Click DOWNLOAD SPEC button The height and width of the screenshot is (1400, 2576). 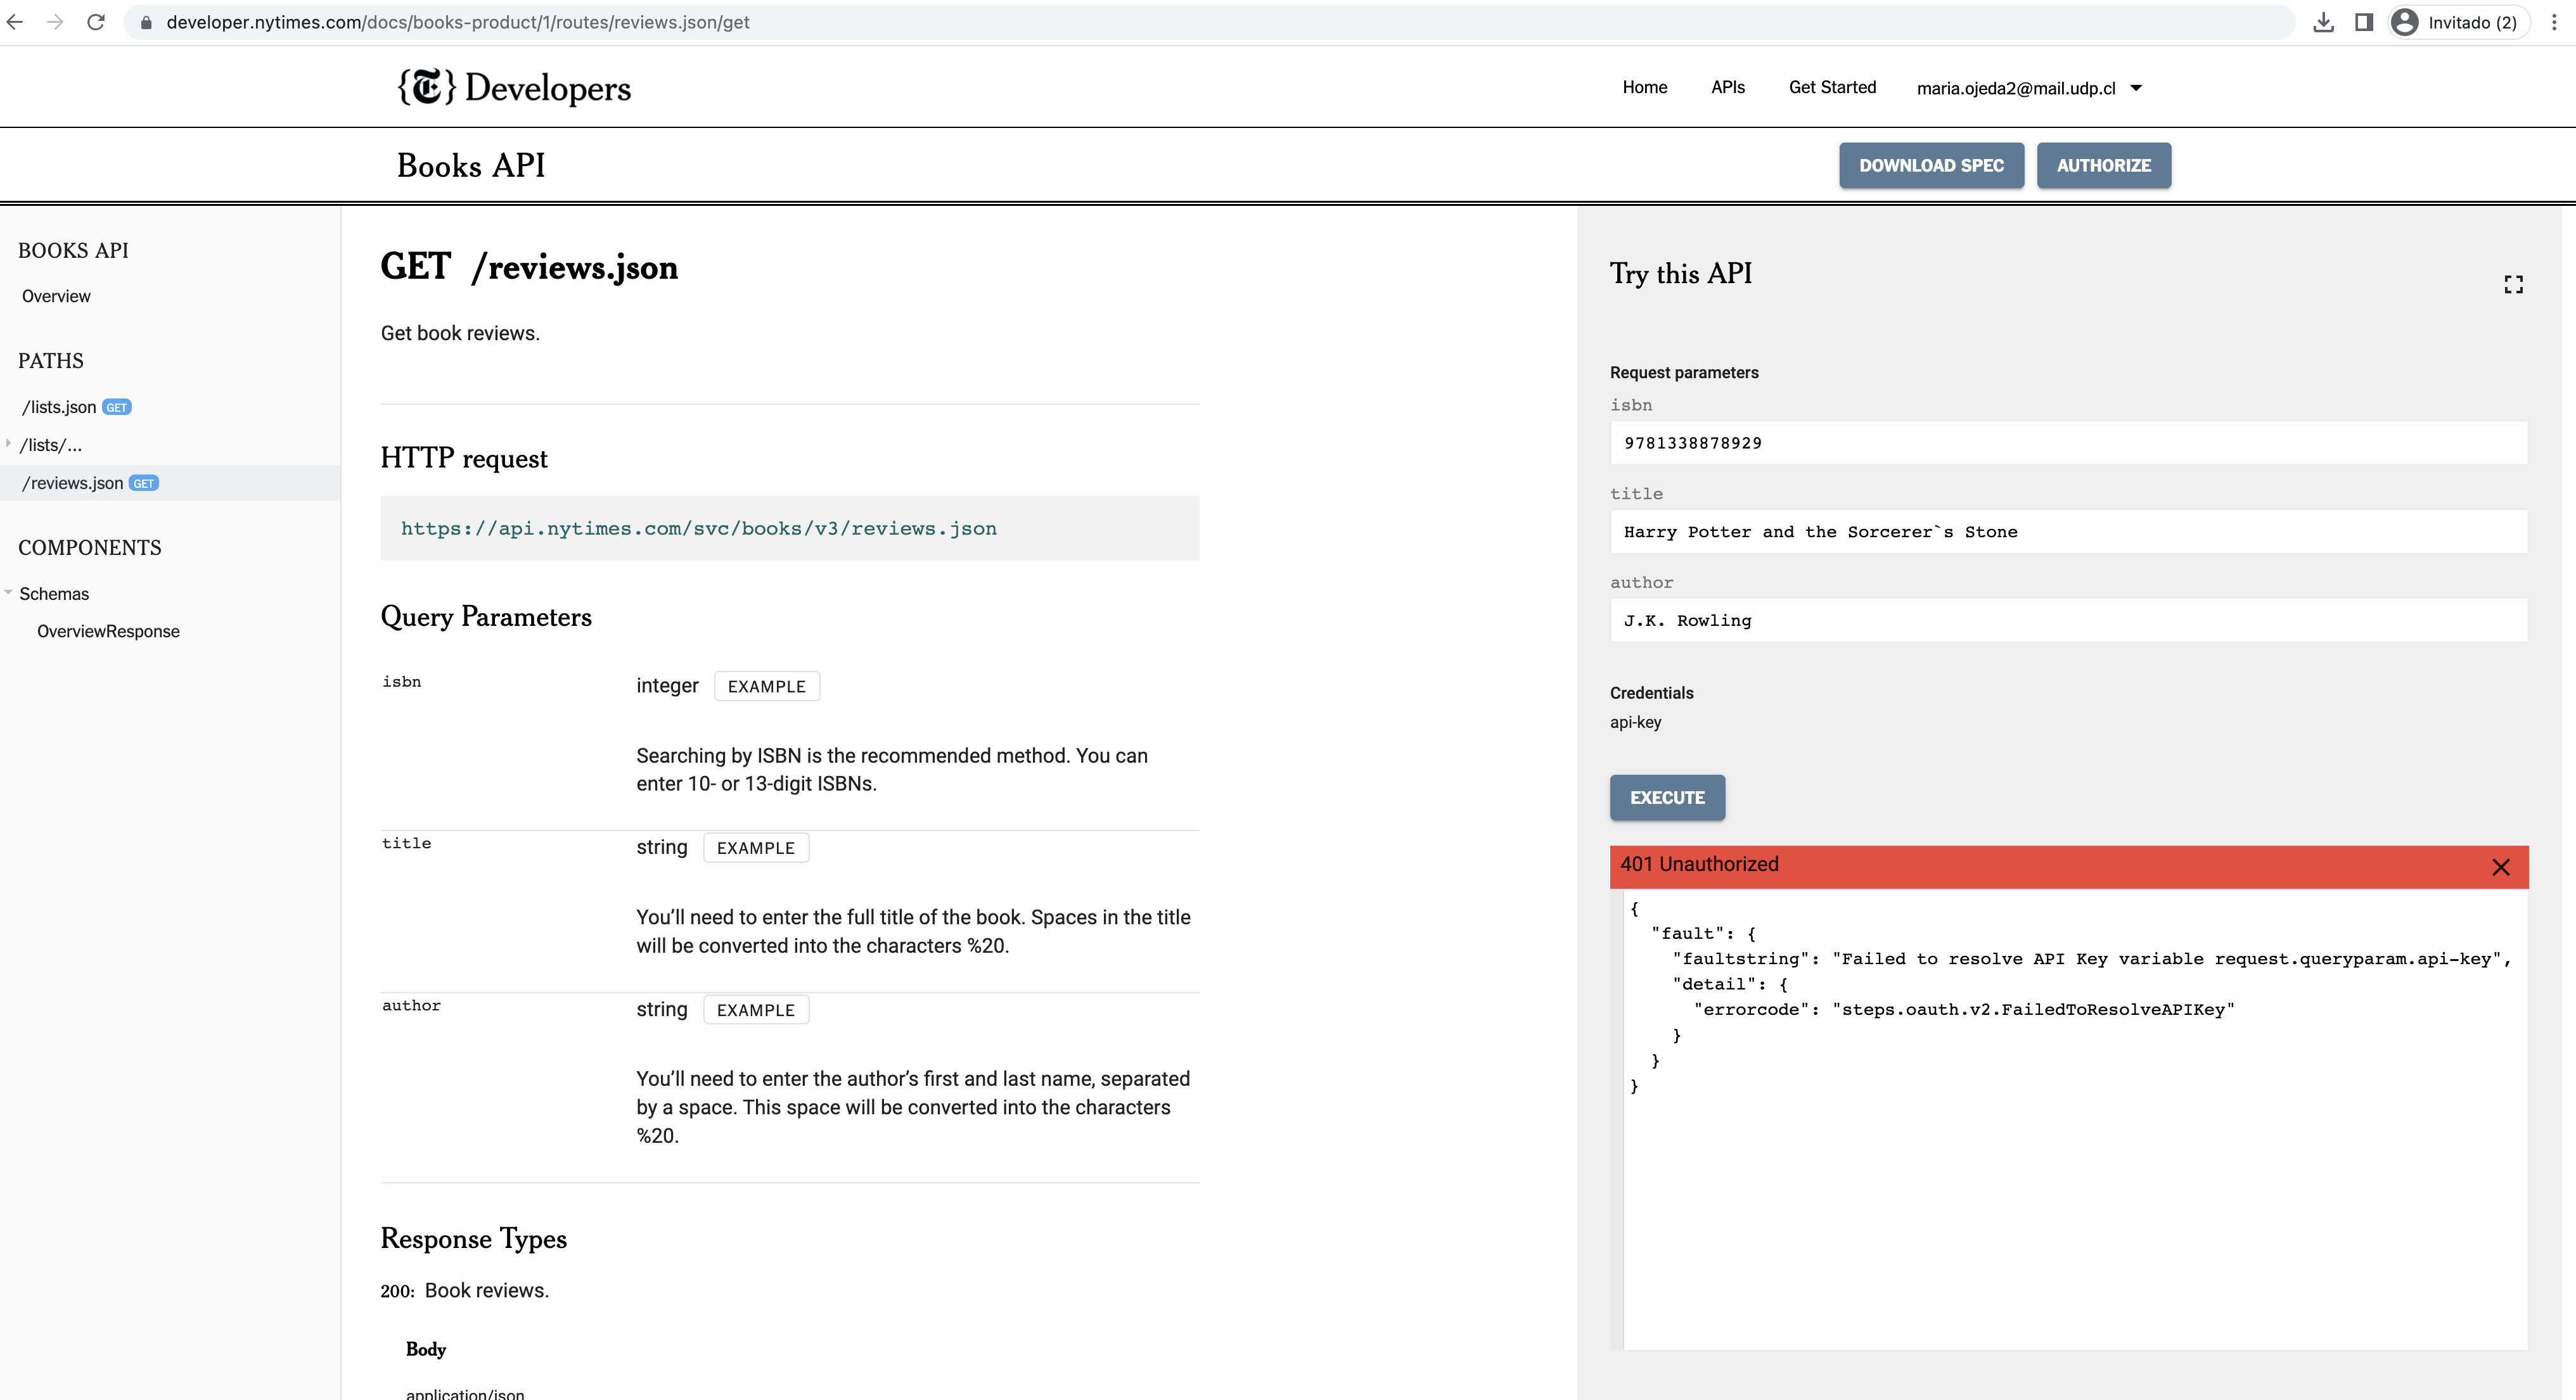pyautogui.click(x=1931, y=165)
